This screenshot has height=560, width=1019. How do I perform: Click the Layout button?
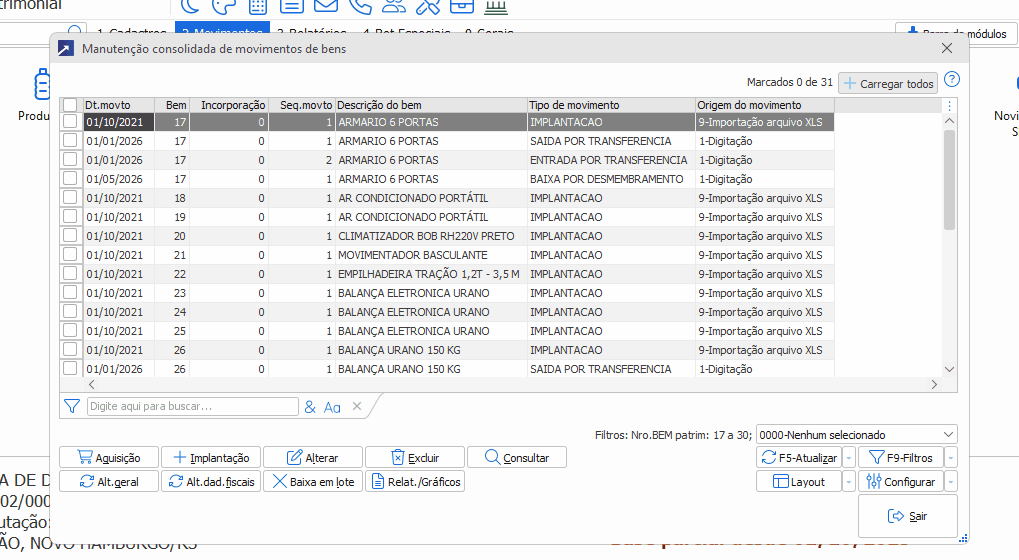pyautogui.click(x=799, y=481)
